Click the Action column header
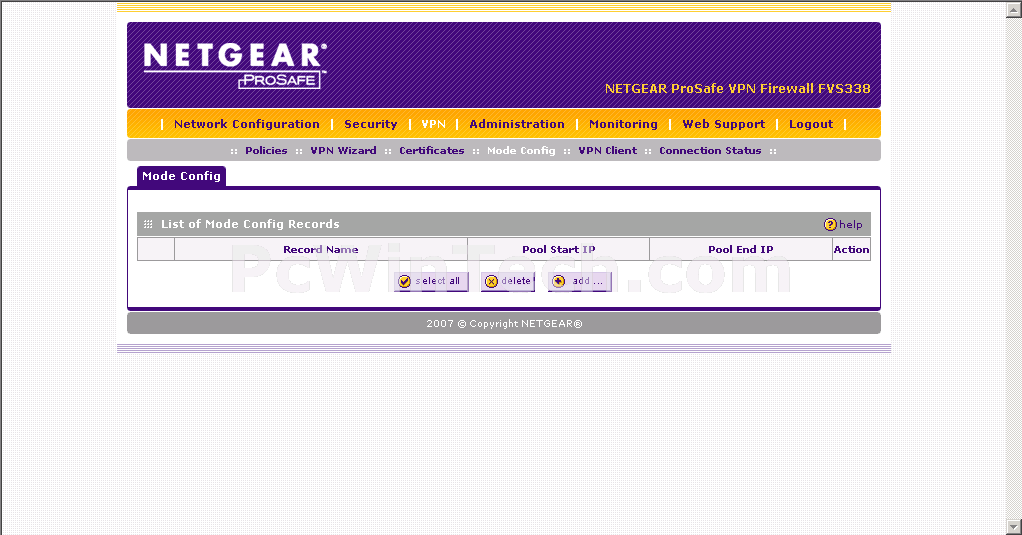The height and width of the screenshot is (535, 1022). (851, 250)
